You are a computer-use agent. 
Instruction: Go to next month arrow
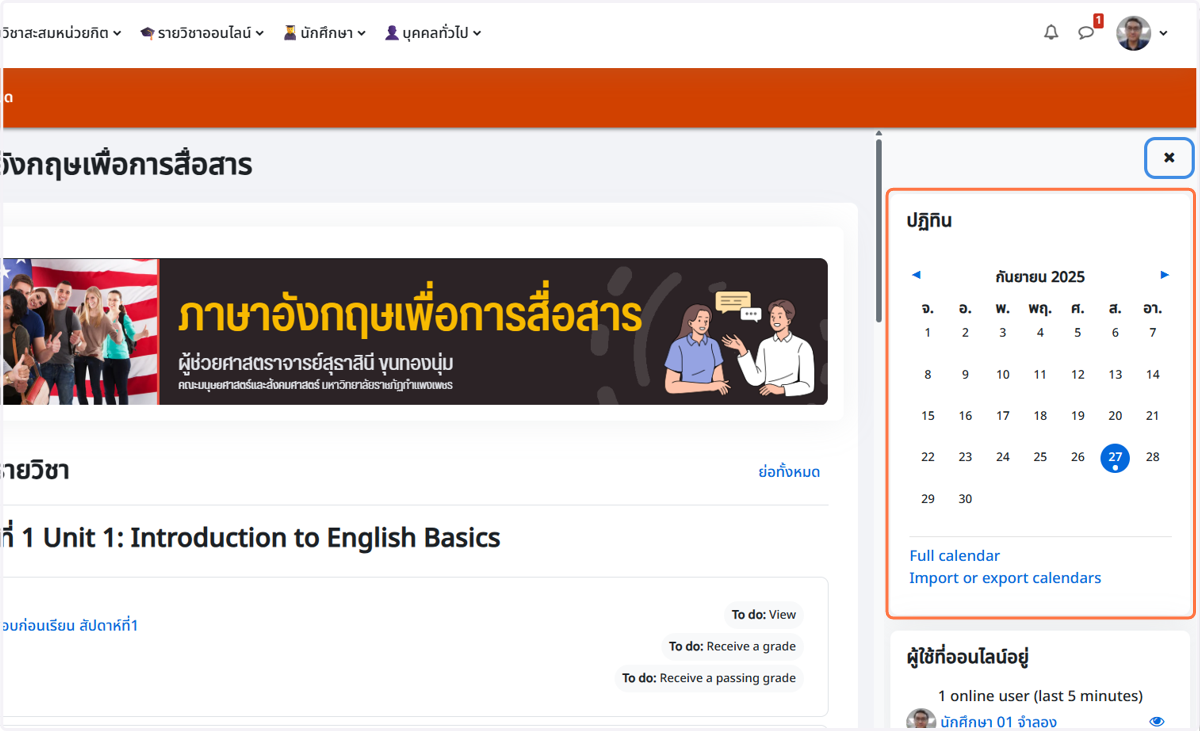(1164, 275)
